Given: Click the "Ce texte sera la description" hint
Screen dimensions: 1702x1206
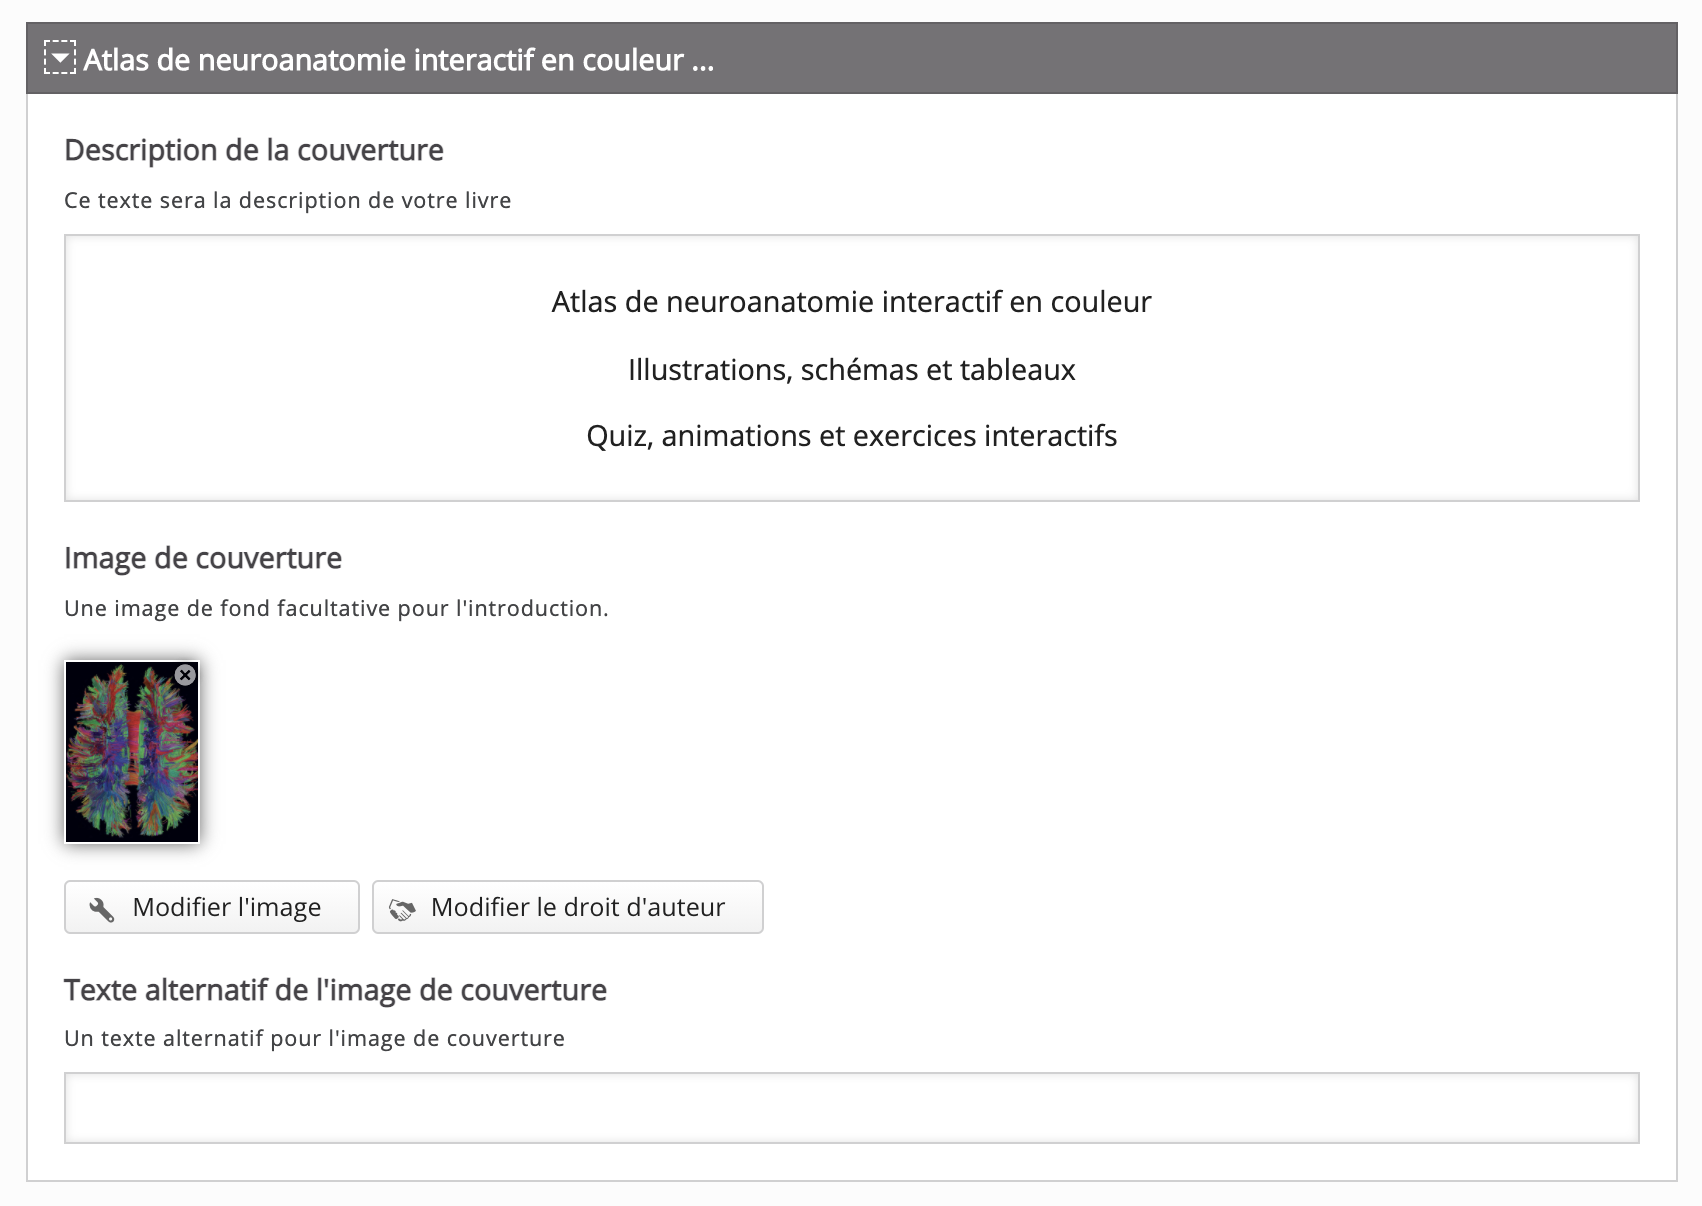Looking at the screenshot, I should coord(287,200).
